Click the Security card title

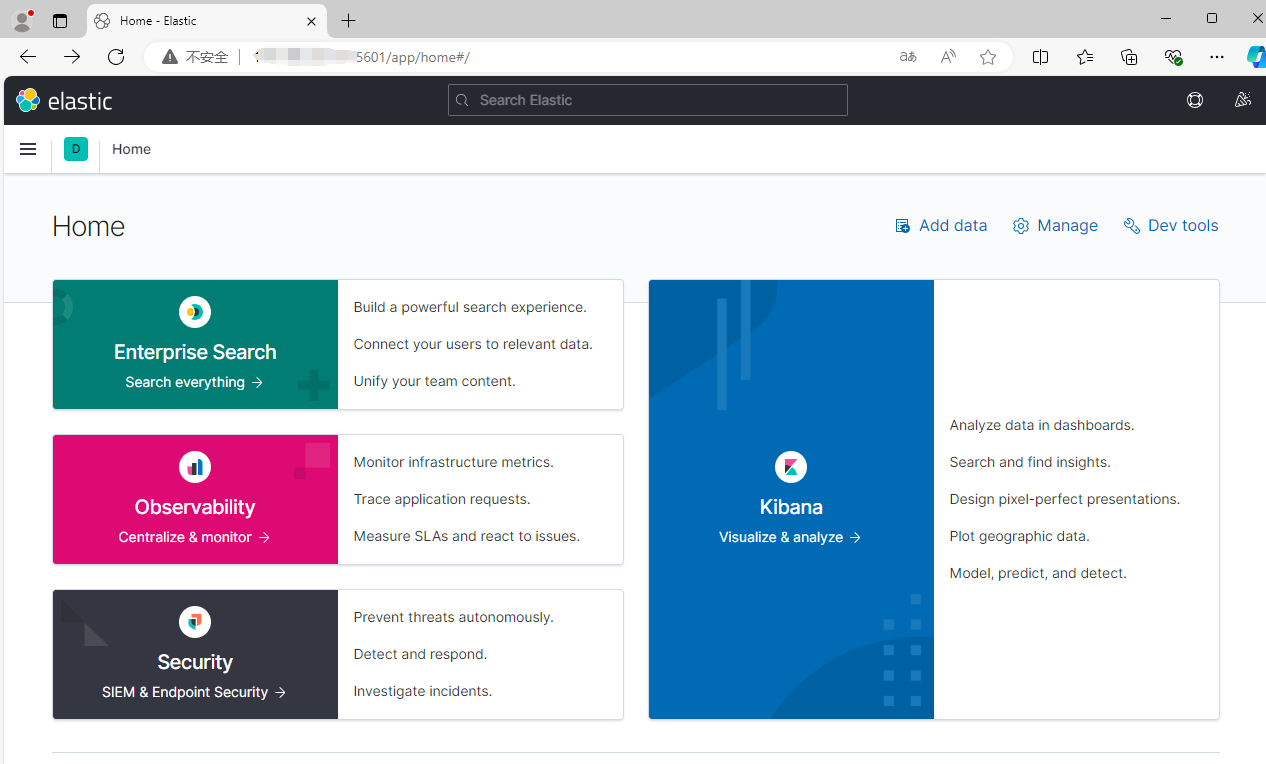coord(195,662)
